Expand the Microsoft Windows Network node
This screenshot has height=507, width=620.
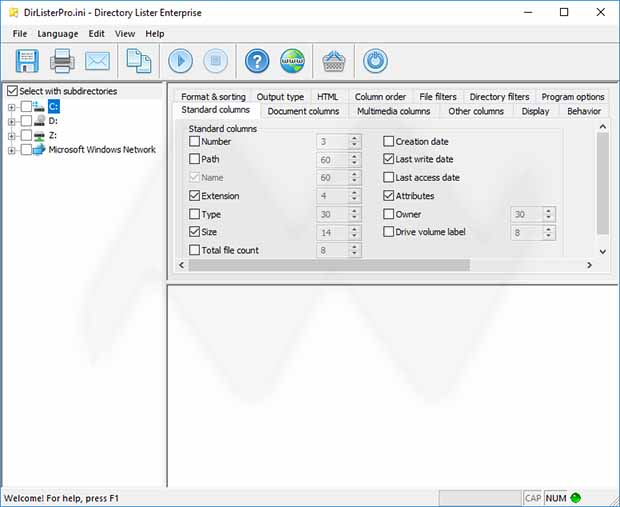pyautogui.click(x=11, y=150)
